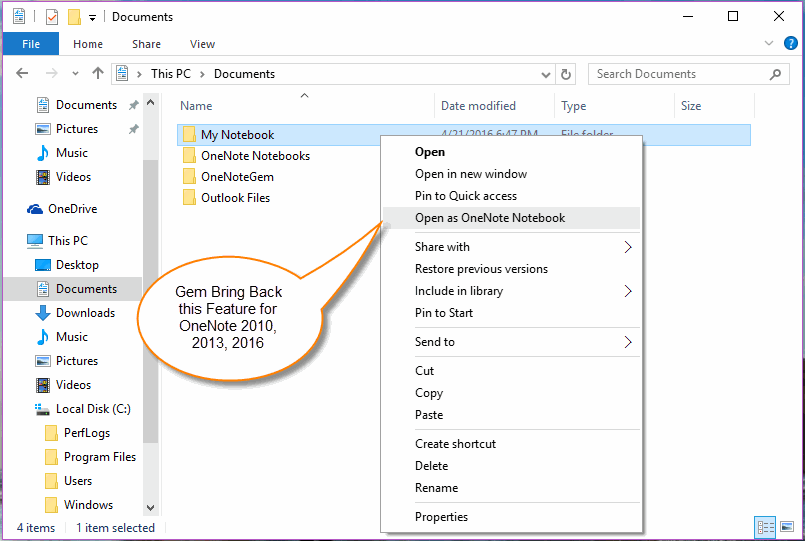Open Pictures under This PC
The height and width of the screenshot is (541, 805).
(x=67, y=361)
